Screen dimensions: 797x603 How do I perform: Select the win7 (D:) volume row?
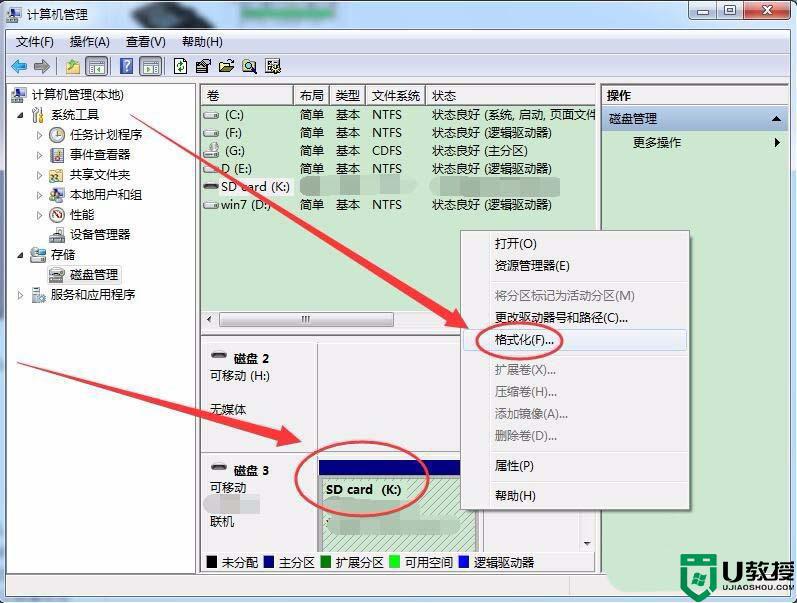click(398, 205)
